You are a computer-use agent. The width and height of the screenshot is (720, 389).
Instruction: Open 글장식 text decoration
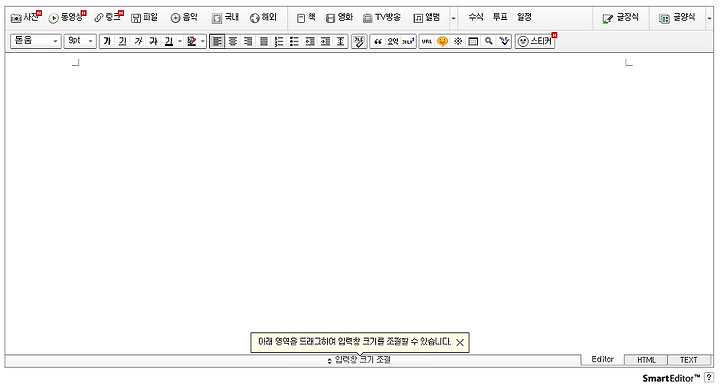coord(620,18)
